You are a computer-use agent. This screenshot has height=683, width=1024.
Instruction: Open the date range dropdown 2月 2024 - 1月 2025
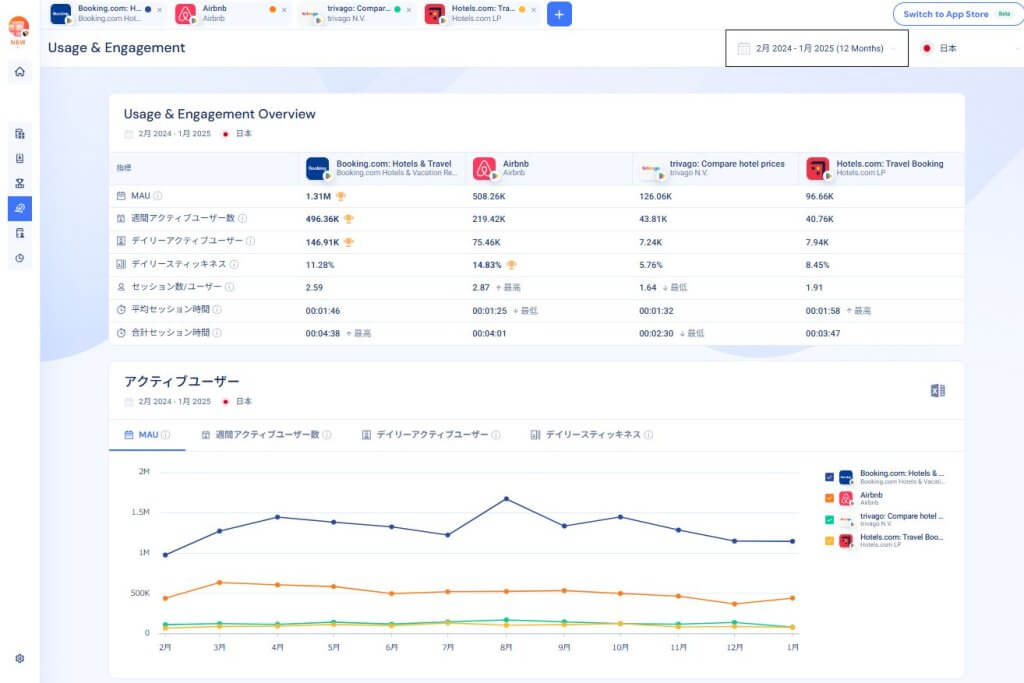click(816, 48)
